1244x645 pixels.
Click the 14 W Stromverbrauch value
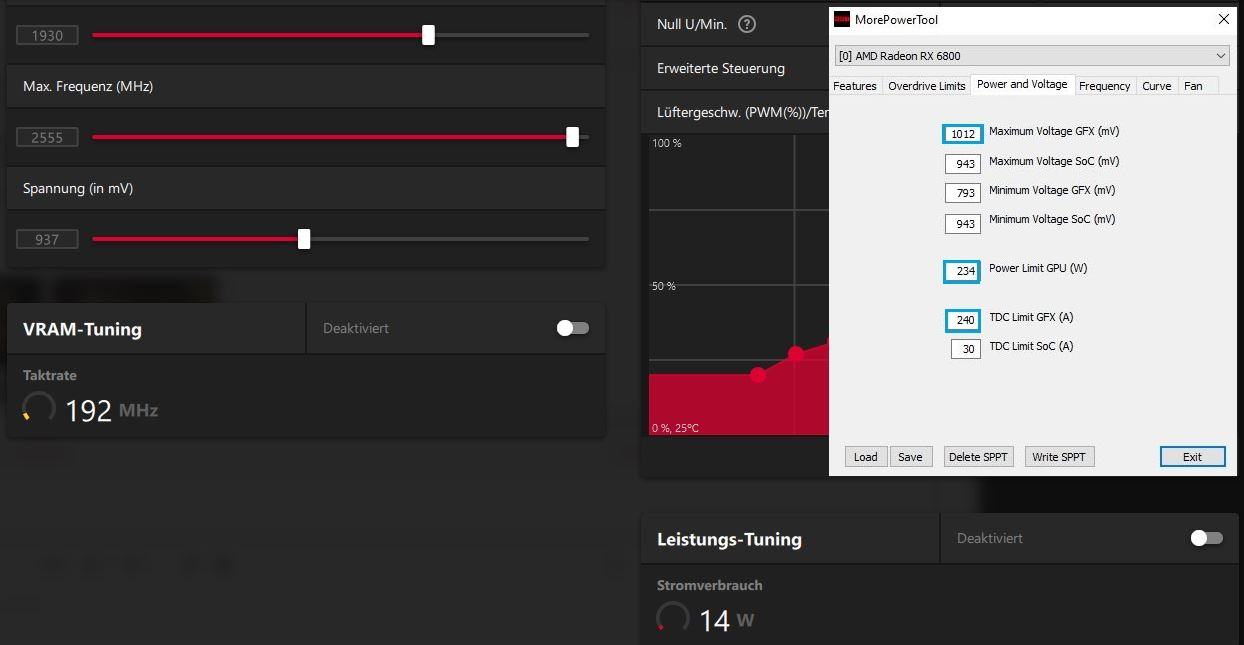[726, 620]
